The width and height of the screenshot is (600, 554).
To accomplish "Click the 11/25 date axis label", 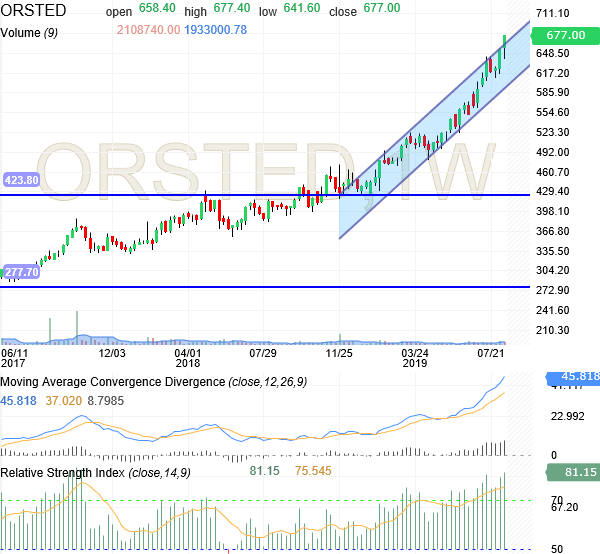I will [x=339, y=353].
